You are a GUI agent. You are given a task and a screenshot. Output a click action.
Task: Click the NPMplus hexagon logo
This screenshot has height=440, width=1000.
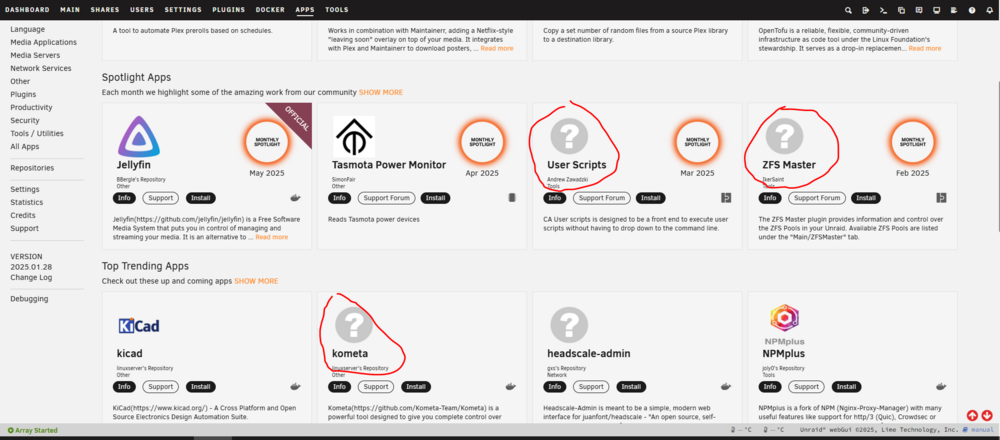tap(784, 317)
